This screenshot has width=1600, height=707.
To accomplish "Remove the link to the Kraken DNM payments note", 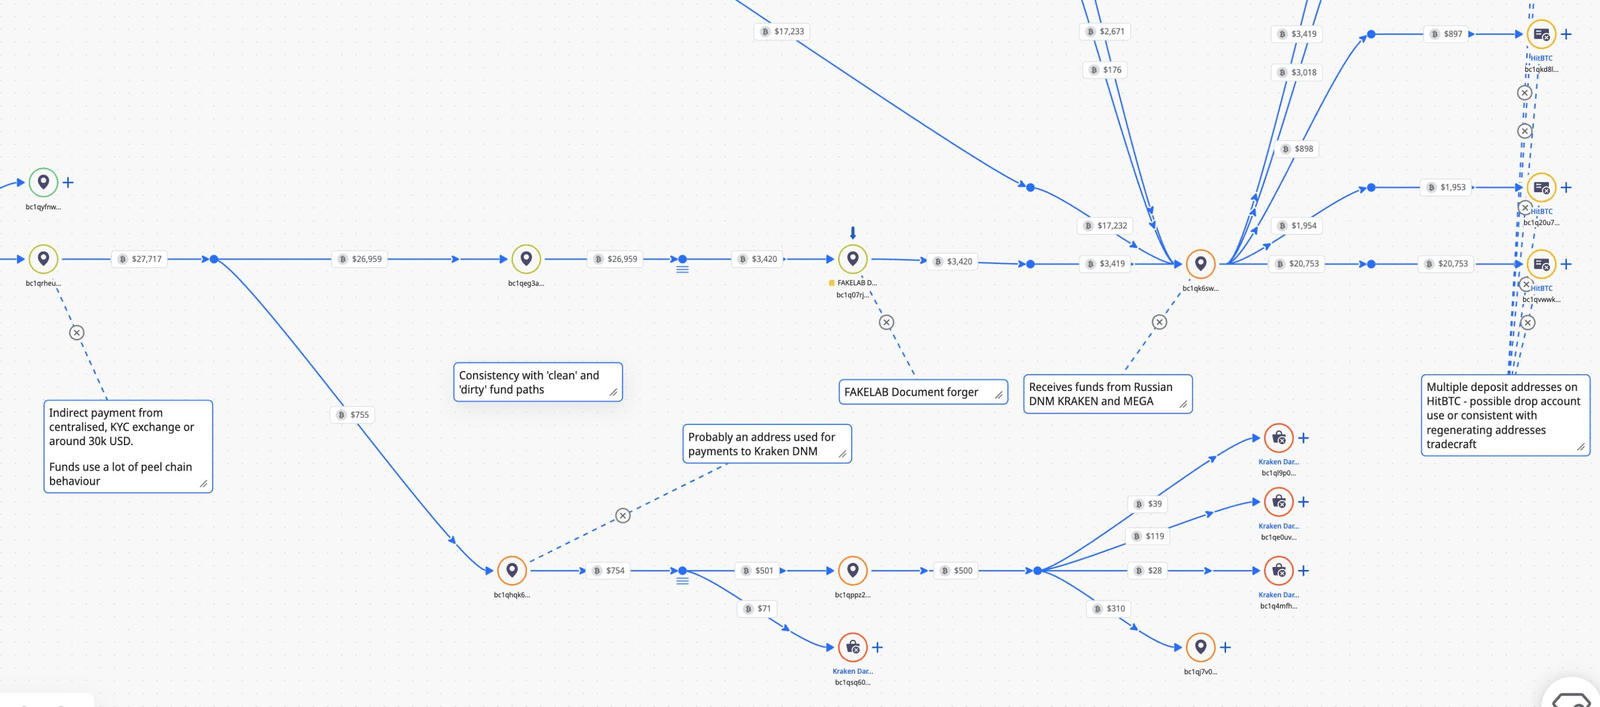I will click(x=623, y=515).
